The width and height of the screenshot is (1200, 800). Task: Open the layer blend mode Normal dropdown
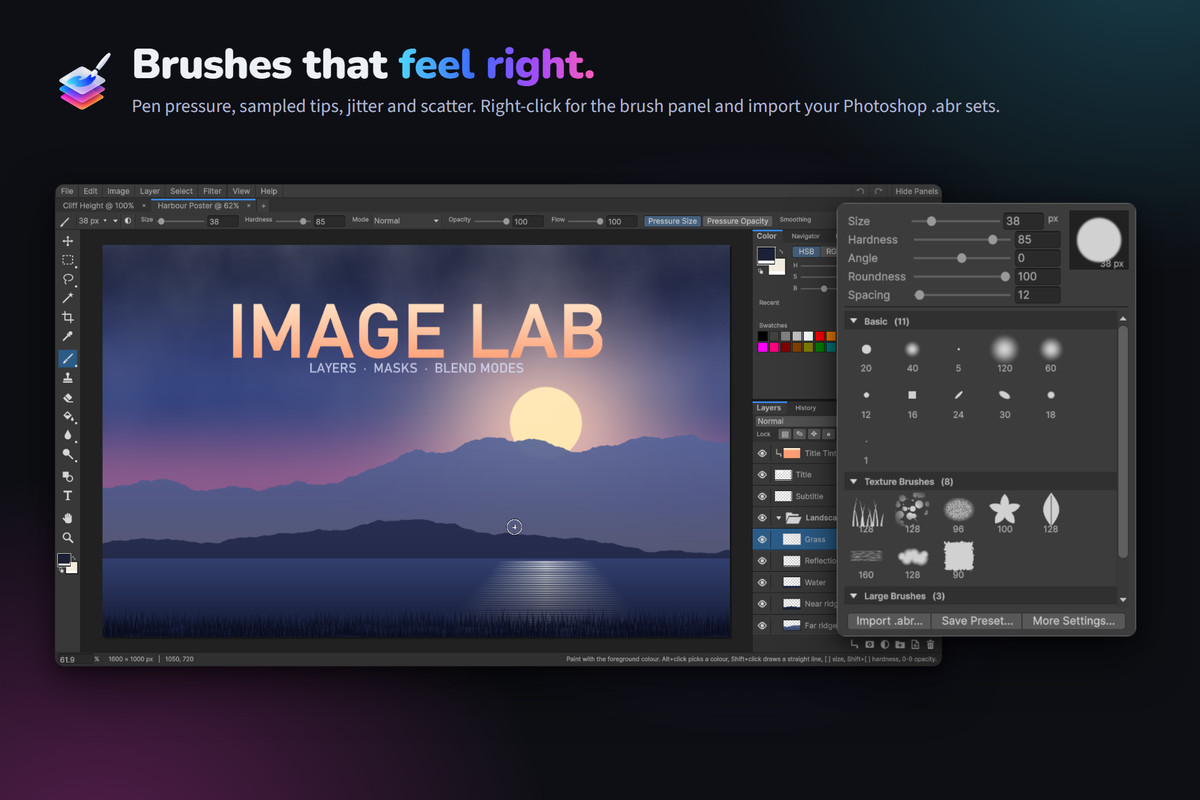[x=795, y=421]
